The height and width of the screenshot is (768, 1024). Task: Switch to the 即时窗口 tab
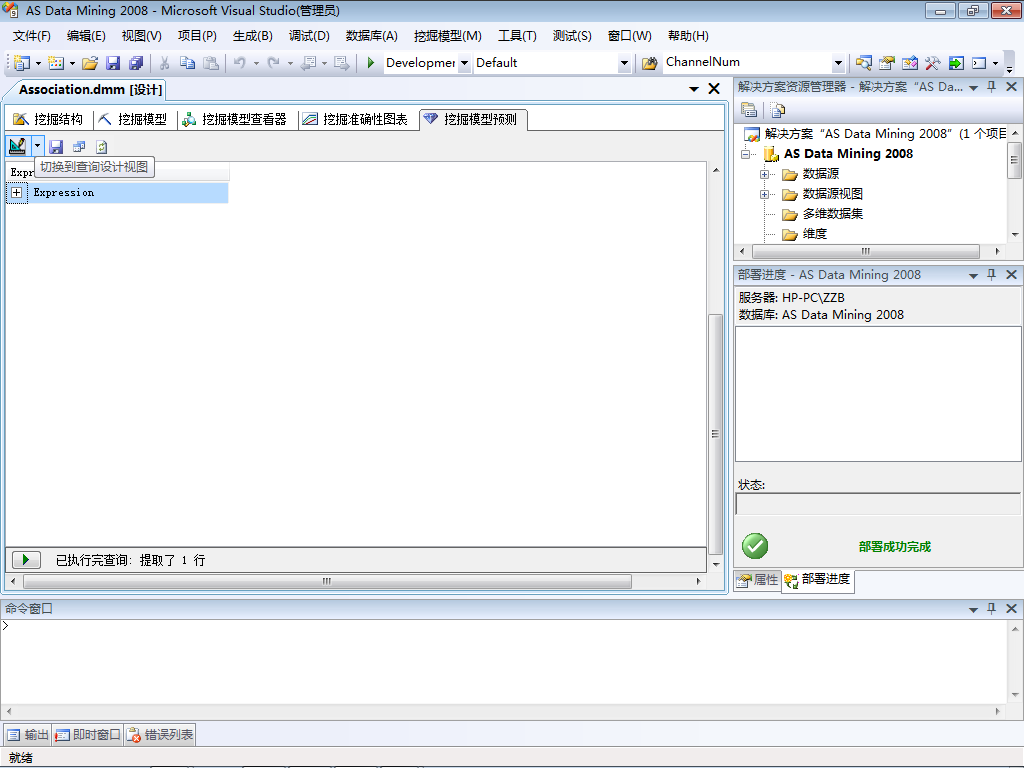coord(88,735)
